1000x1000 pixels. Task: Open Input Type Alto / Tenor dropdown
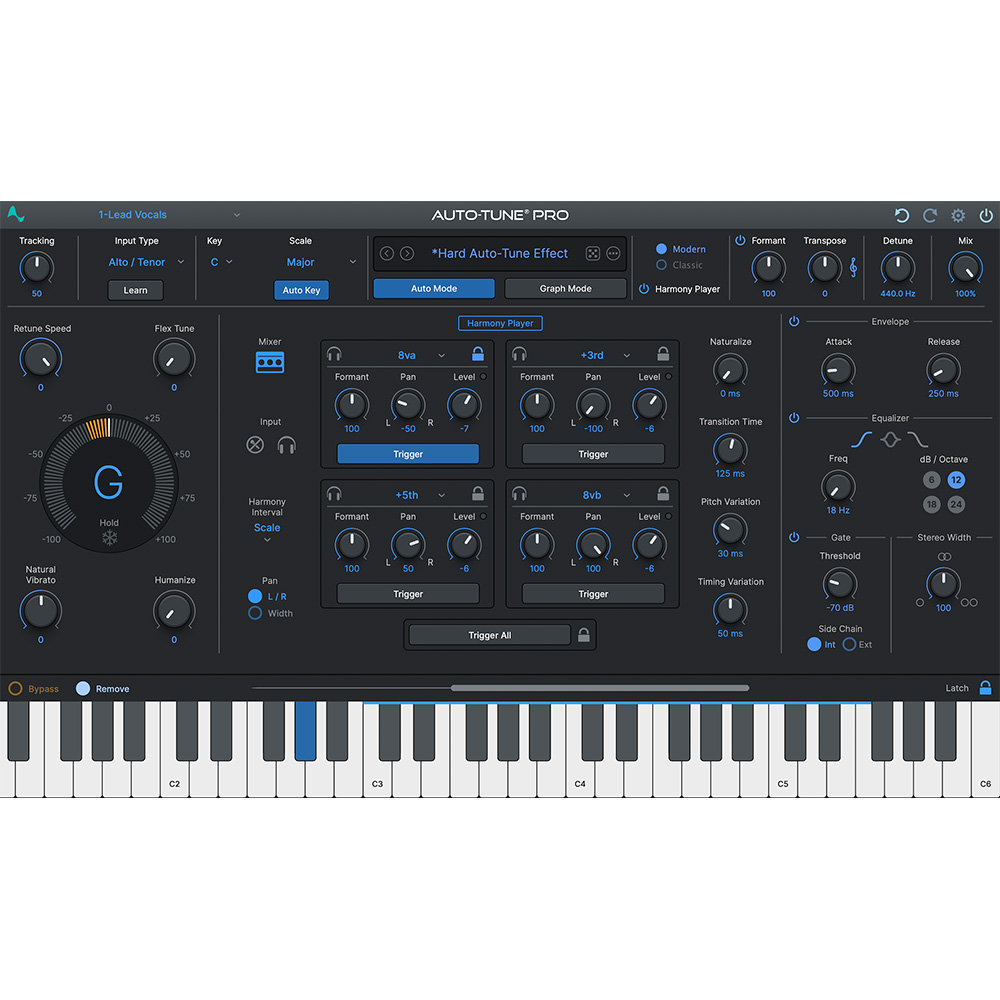point(146,262)
